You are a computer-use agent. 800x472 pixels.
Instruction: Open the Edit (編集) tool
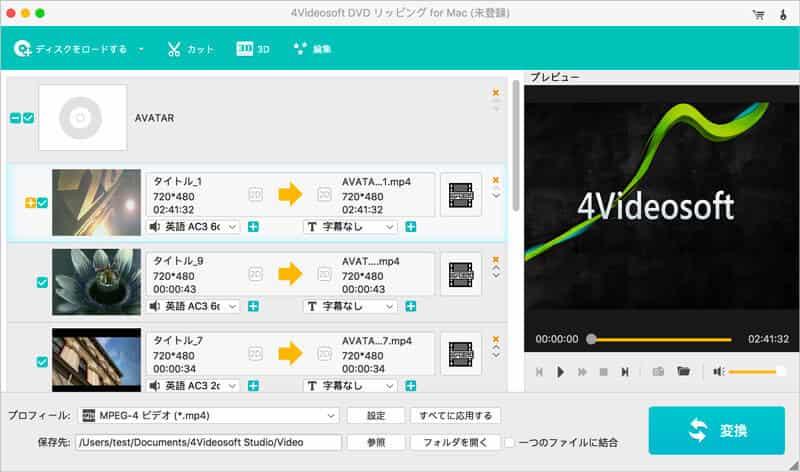pyautogui.click(x=313, y=49)
